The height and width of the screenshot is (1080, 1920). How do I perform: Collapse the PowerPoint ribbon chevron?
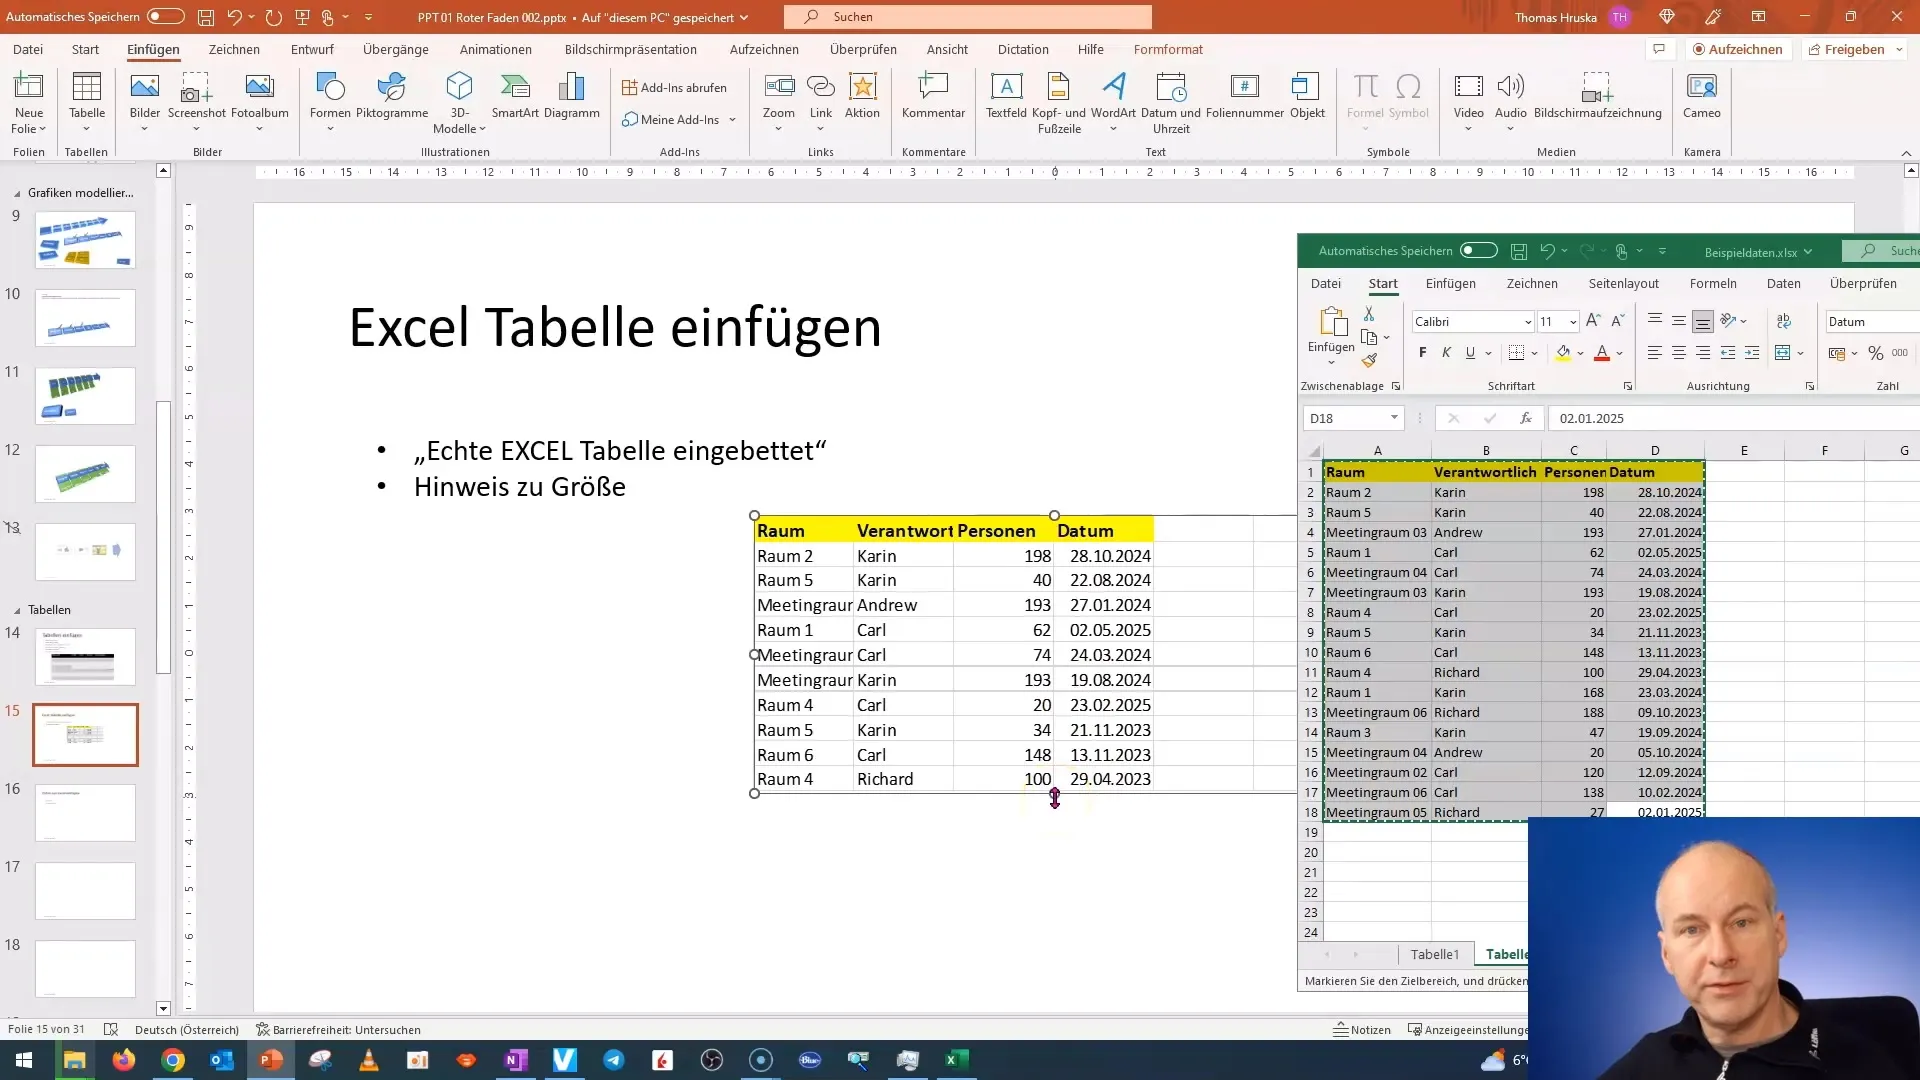1906,153
